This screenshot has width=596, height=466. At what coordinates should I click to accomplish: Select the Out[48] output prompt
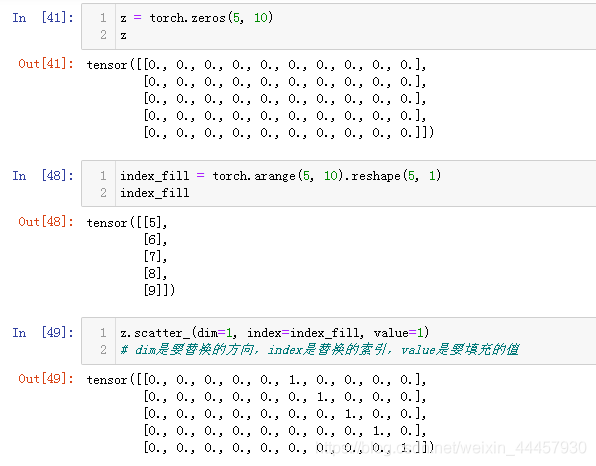point(46,222)
